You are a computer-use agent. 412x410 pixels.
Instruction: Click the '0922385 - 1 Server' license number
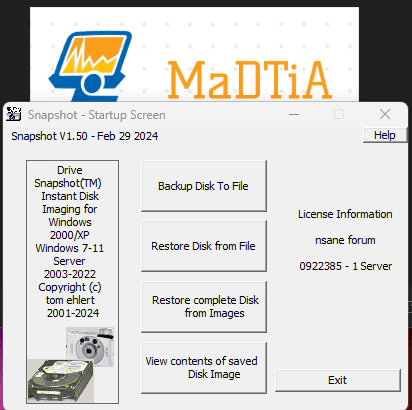pos(345,266)
